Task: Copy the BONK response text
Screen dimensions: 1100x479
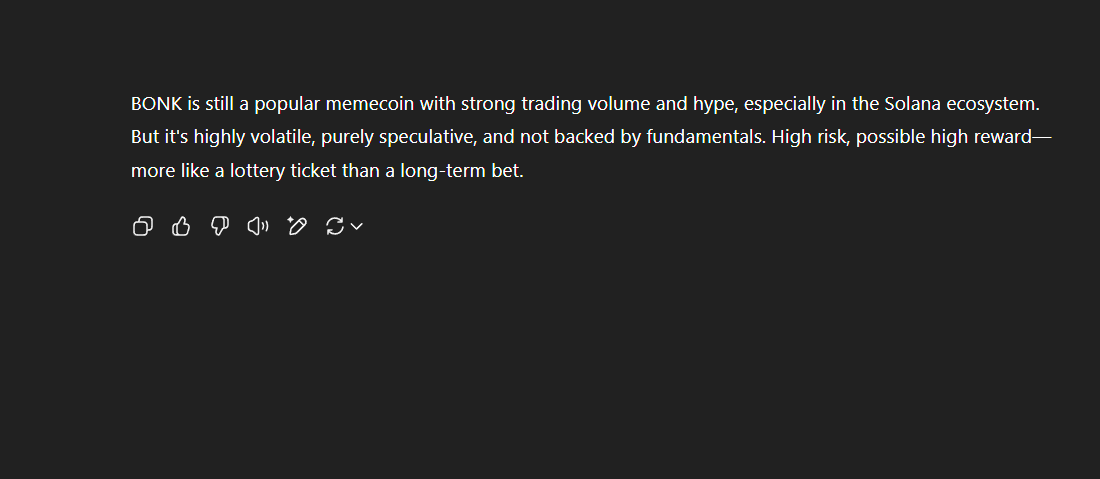Action: pos(142,226)
